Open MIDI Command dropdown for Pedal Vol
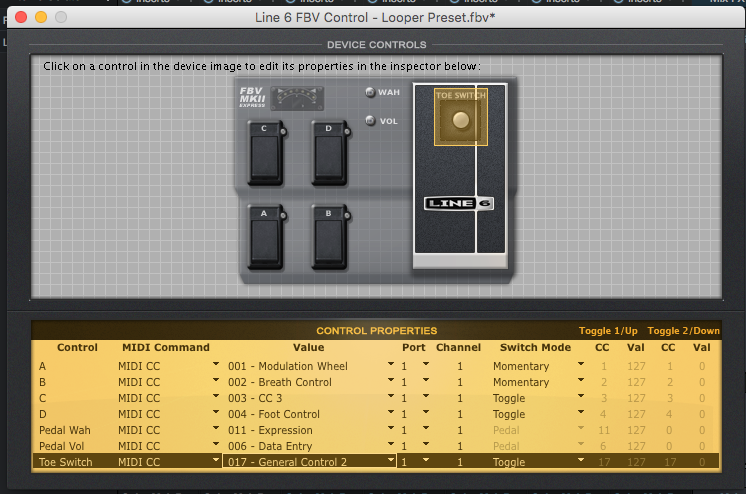 point(216,444)
